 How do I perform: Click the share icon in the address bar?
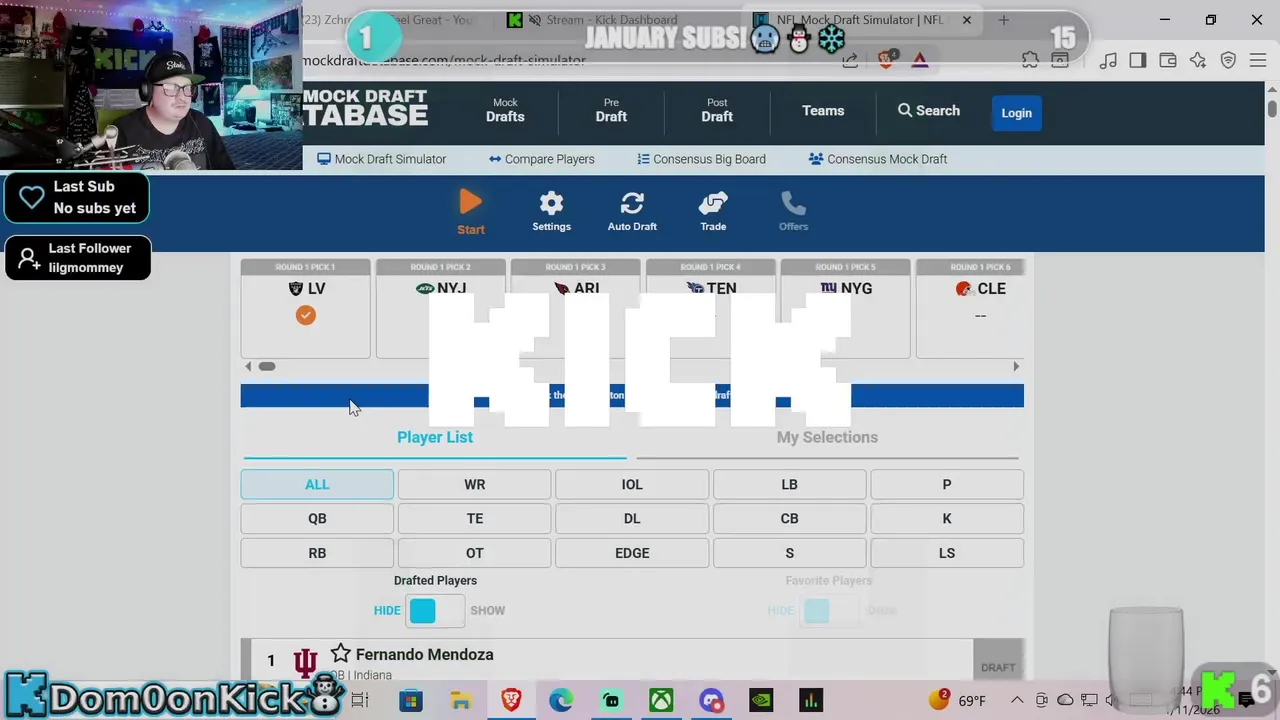click(x=850, y=61)
